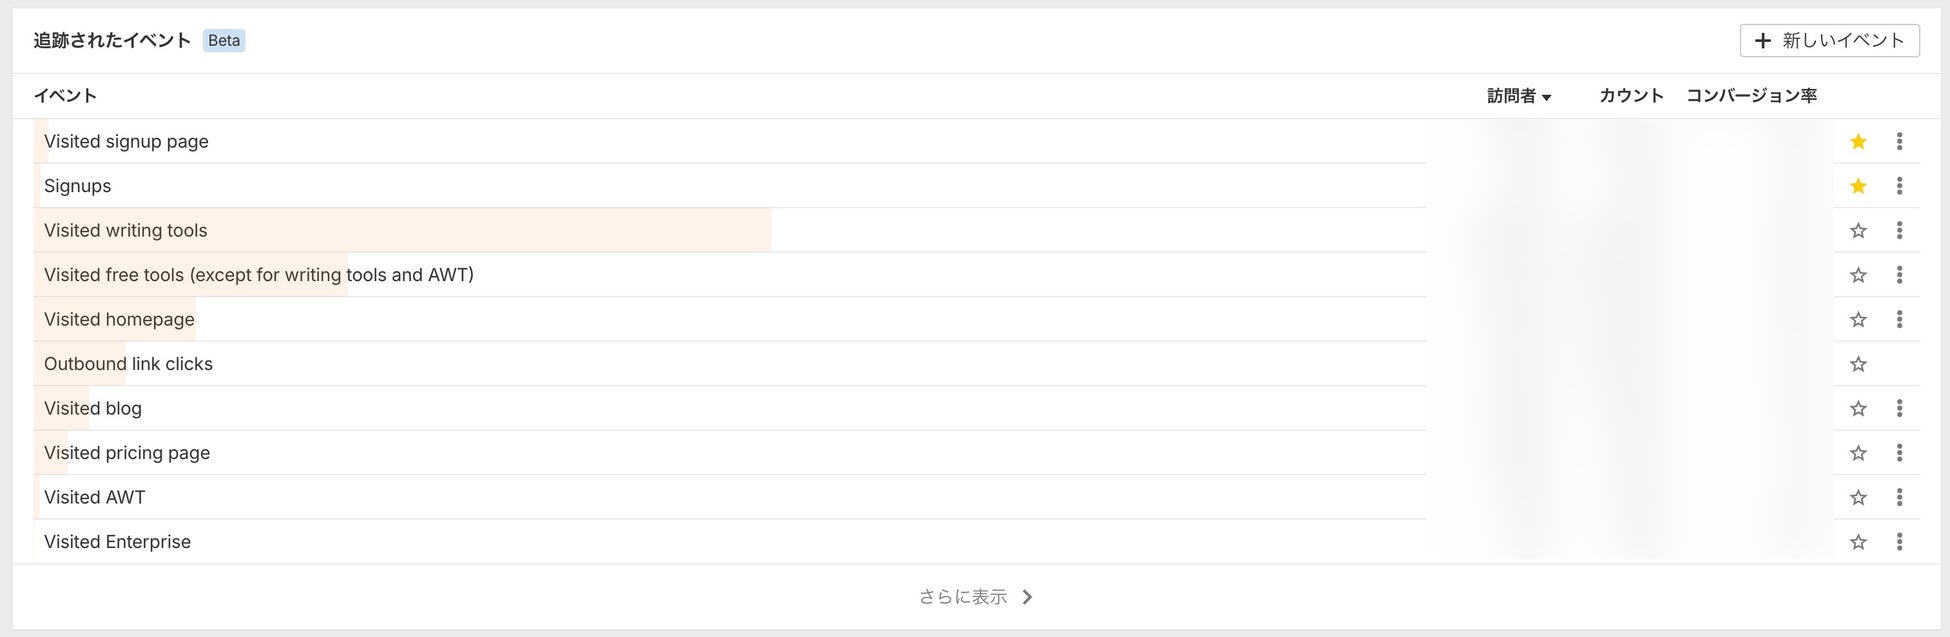Unstar the Visited signup page event
The width and height of the screenshot is (1950, 637).
coord(1858,142)
